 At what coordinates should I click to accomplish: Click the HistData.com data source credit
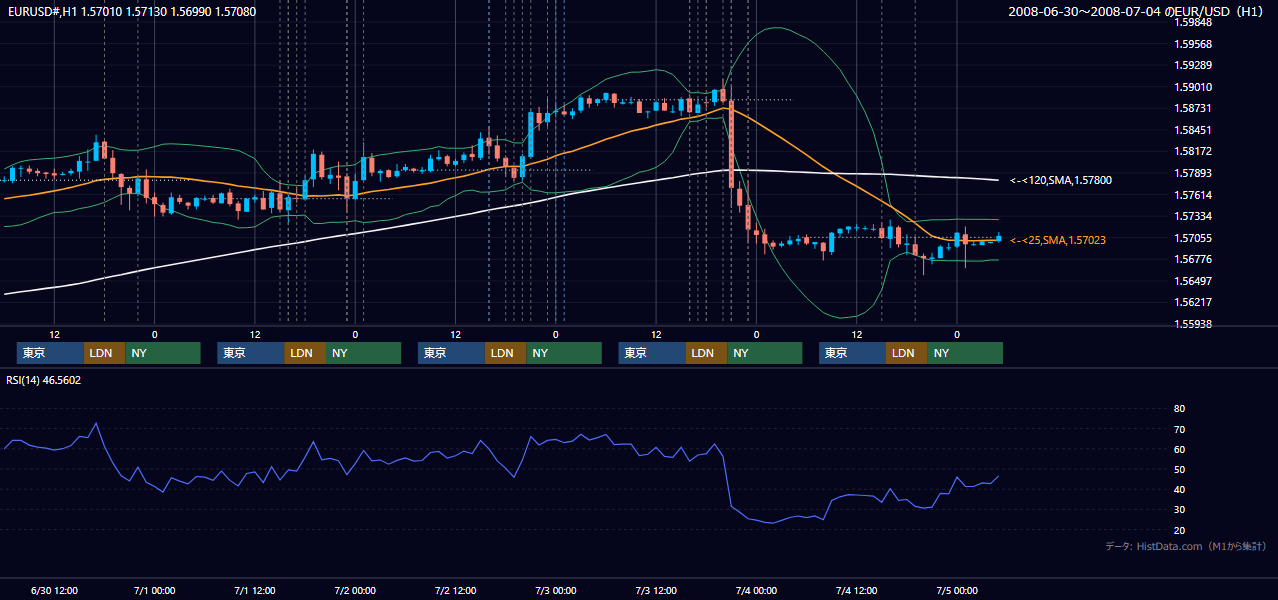coord(1185,546)
